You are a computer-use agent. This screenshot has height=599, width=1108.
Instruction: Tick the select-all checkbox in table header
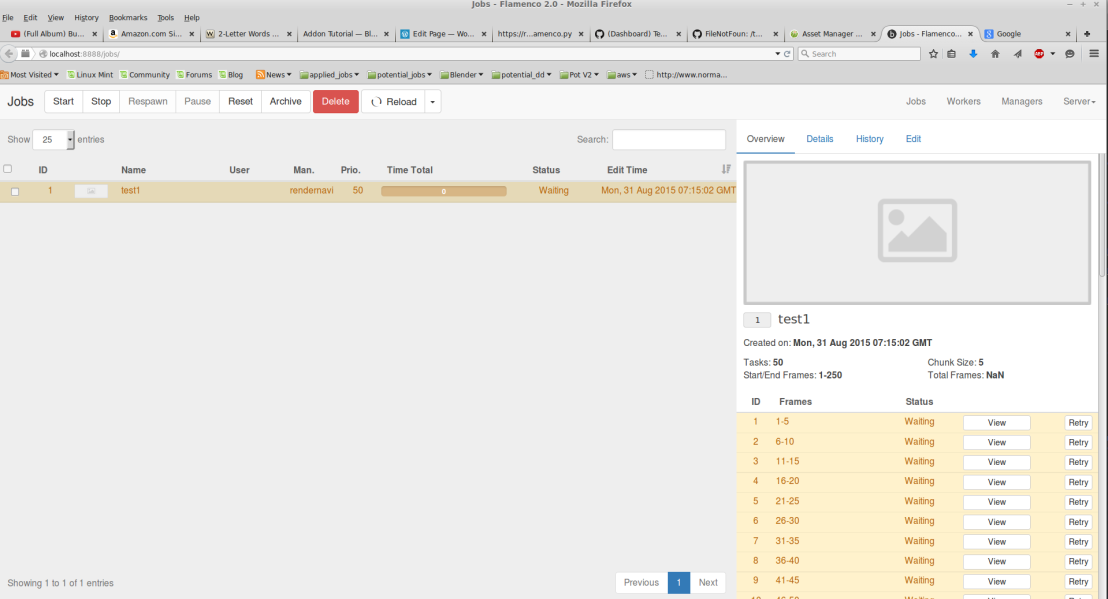8,169
